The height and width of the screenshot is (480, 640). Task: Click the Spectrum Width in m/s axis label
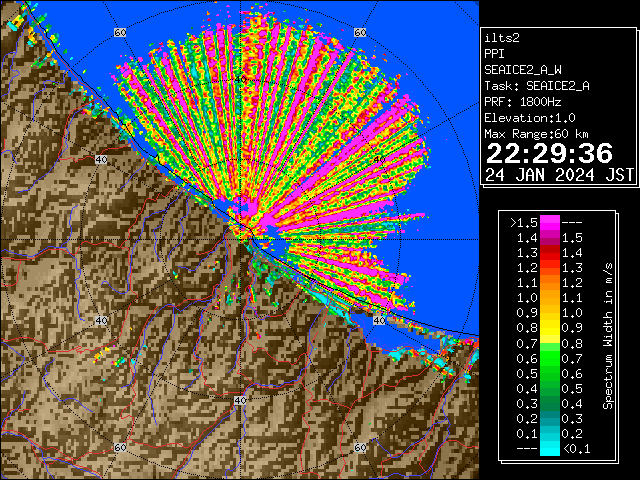click(608, 336)
